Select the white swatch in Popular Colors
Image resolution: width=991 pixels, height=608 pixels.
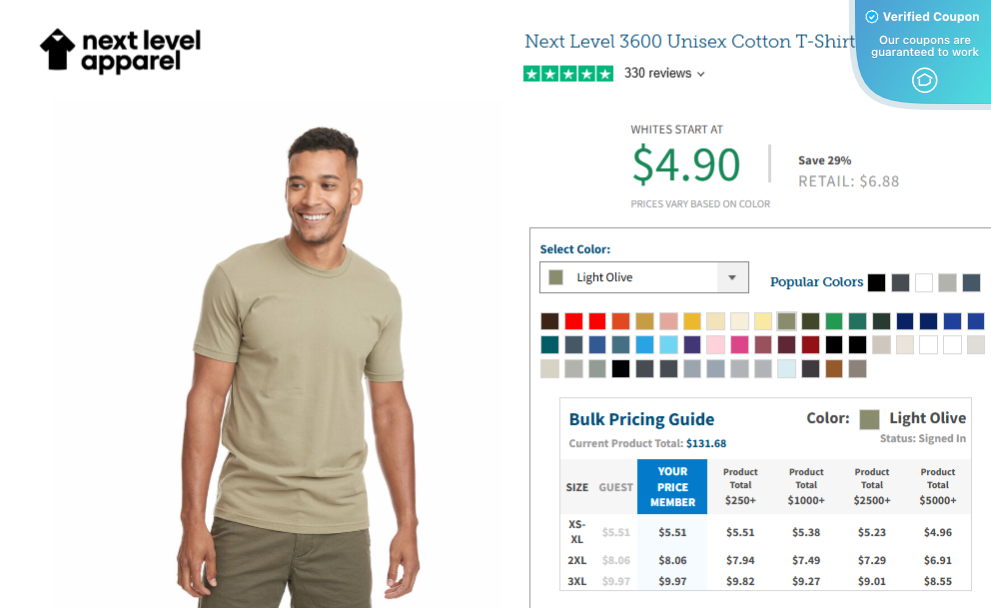(x=923, y=282)
